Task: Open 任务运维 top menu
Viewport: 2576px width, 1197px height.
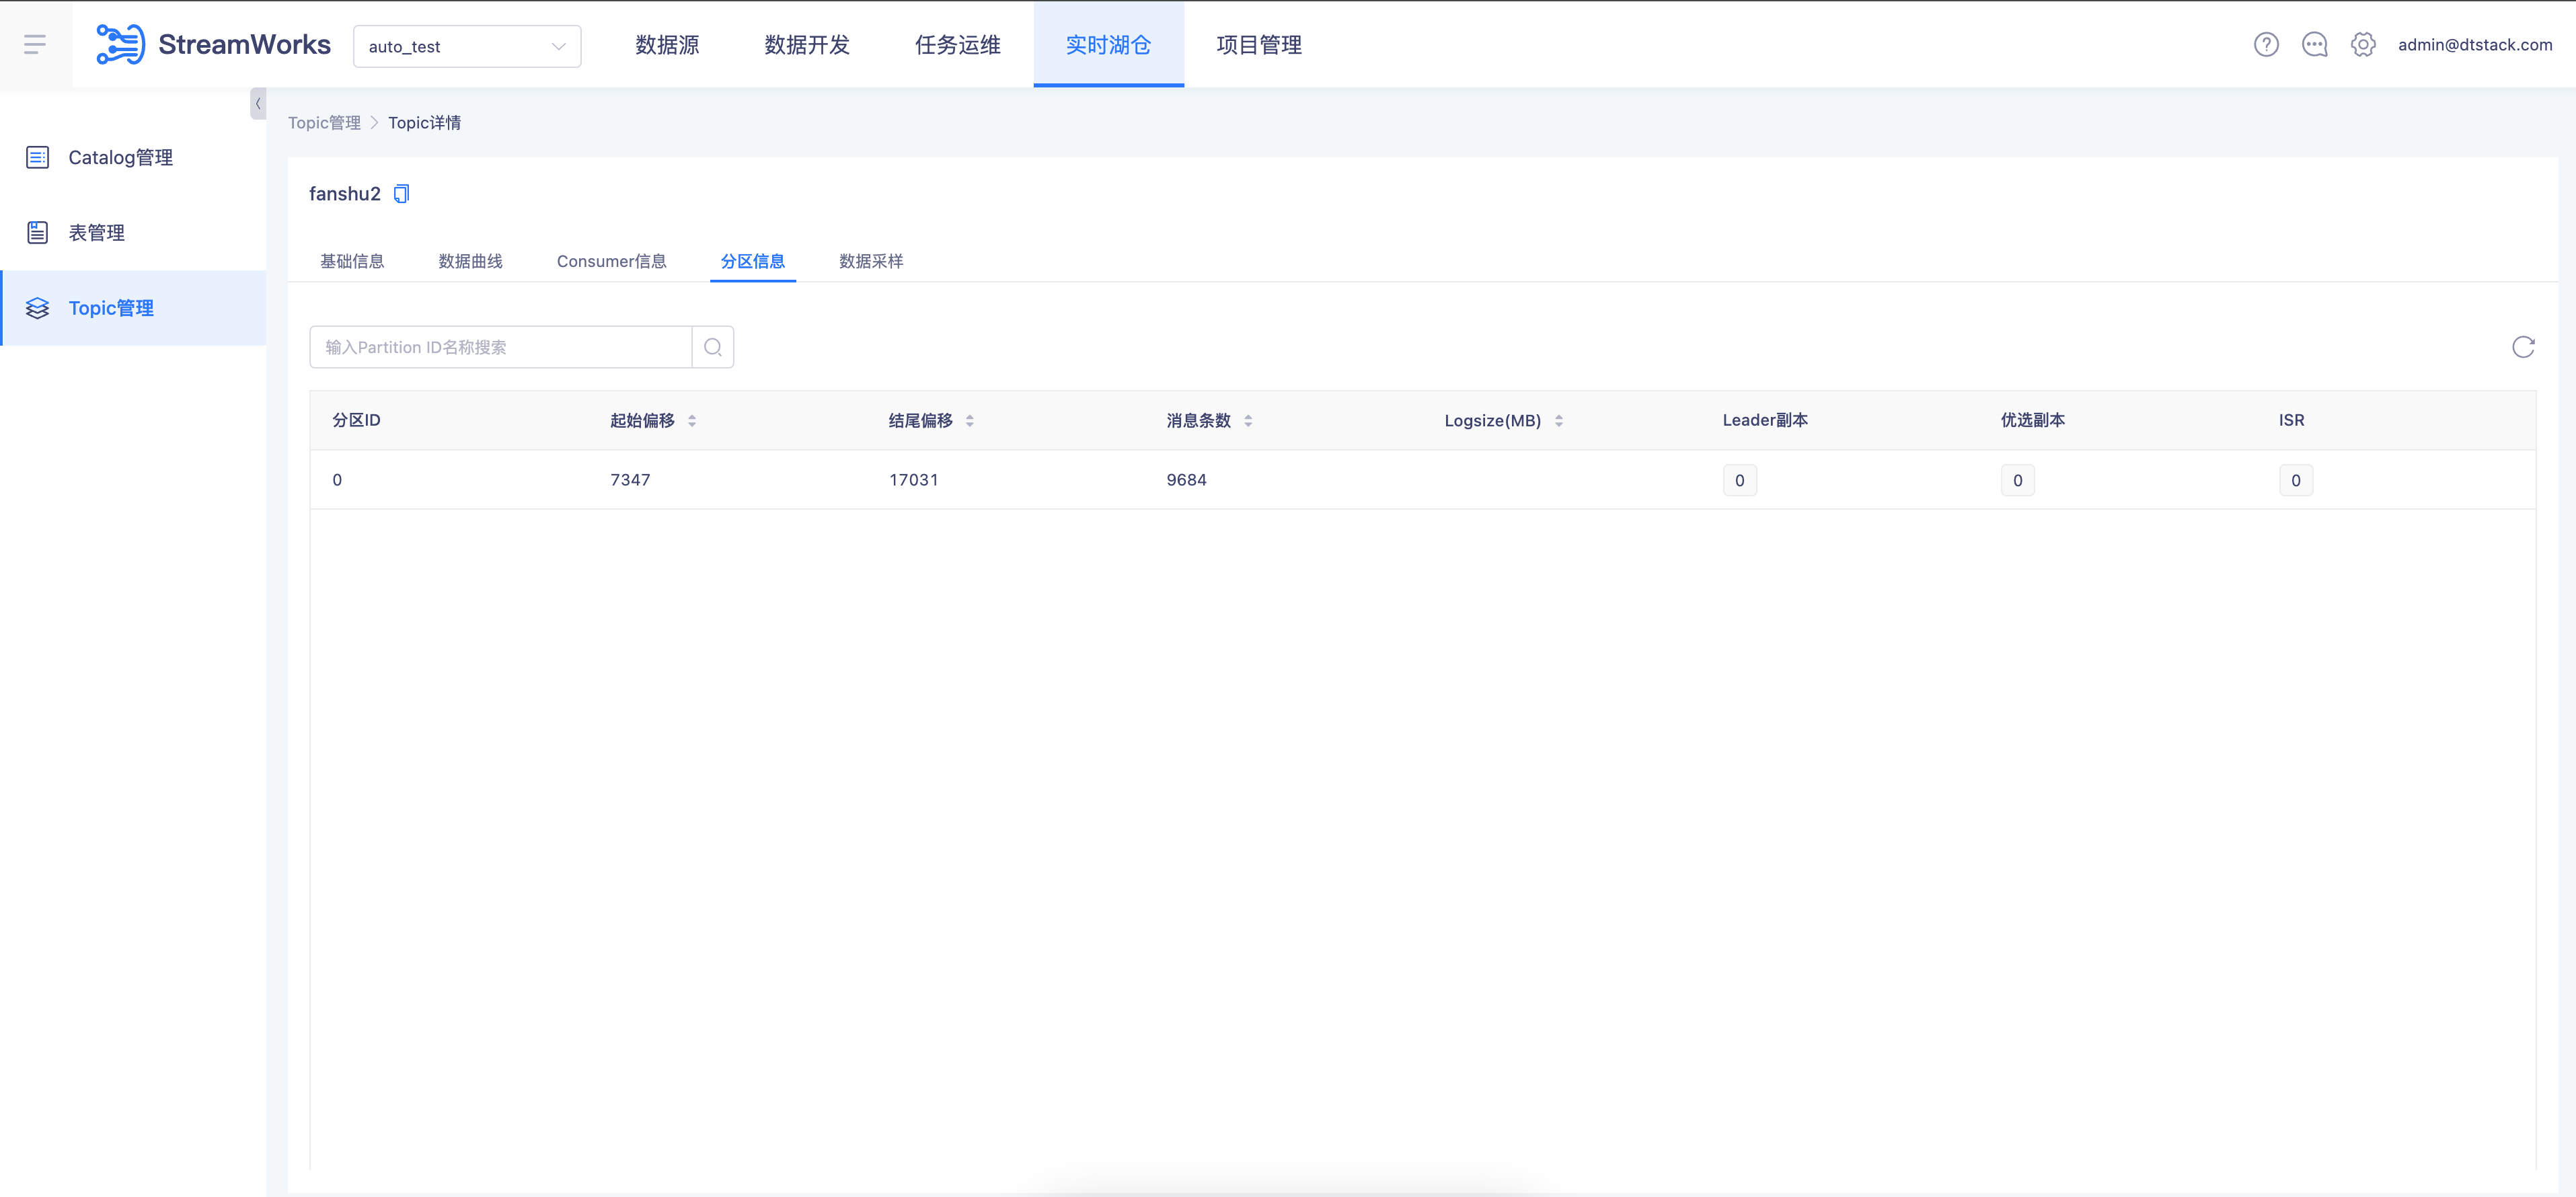Action: click(x=958, y=45)
